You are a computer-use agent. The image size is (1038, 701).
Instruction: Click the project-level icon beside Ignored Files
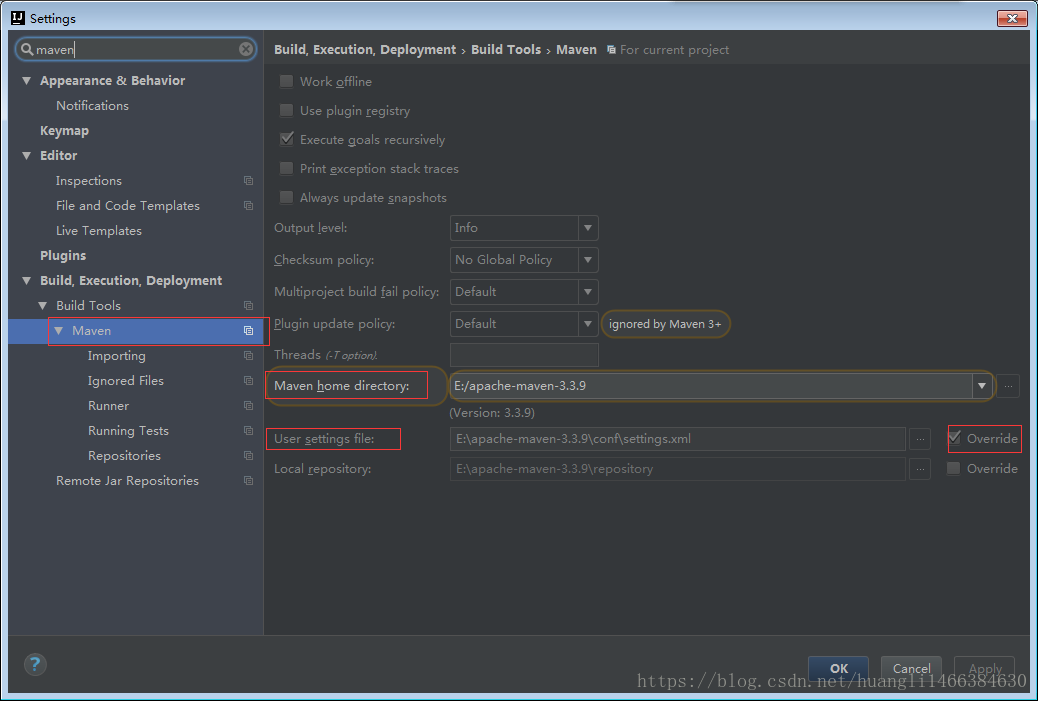(x=248, y=381)
